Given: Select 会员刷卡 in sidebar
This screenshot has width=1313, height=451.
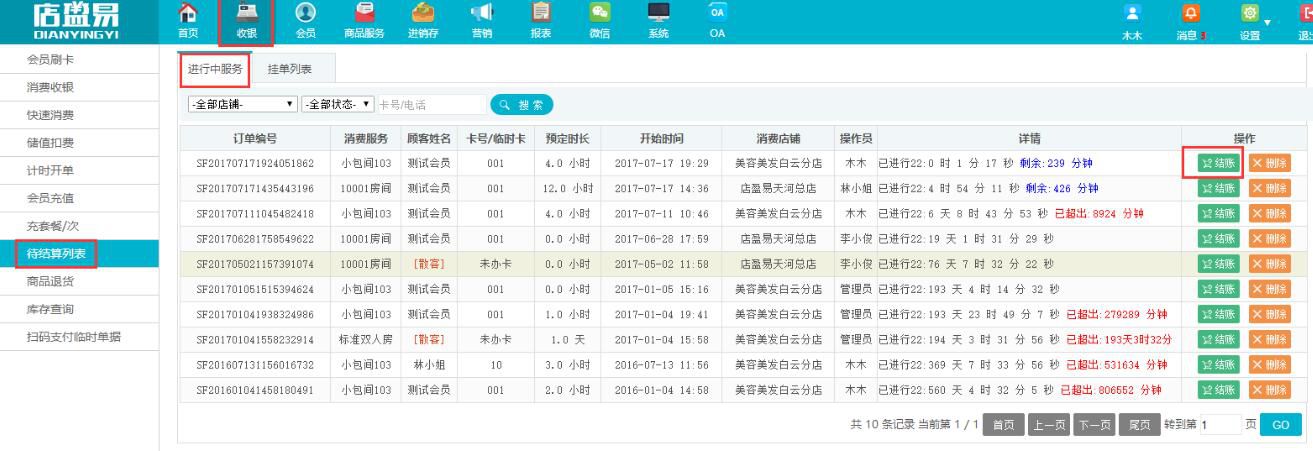Looking at the screenshot, I should point(79,60).
